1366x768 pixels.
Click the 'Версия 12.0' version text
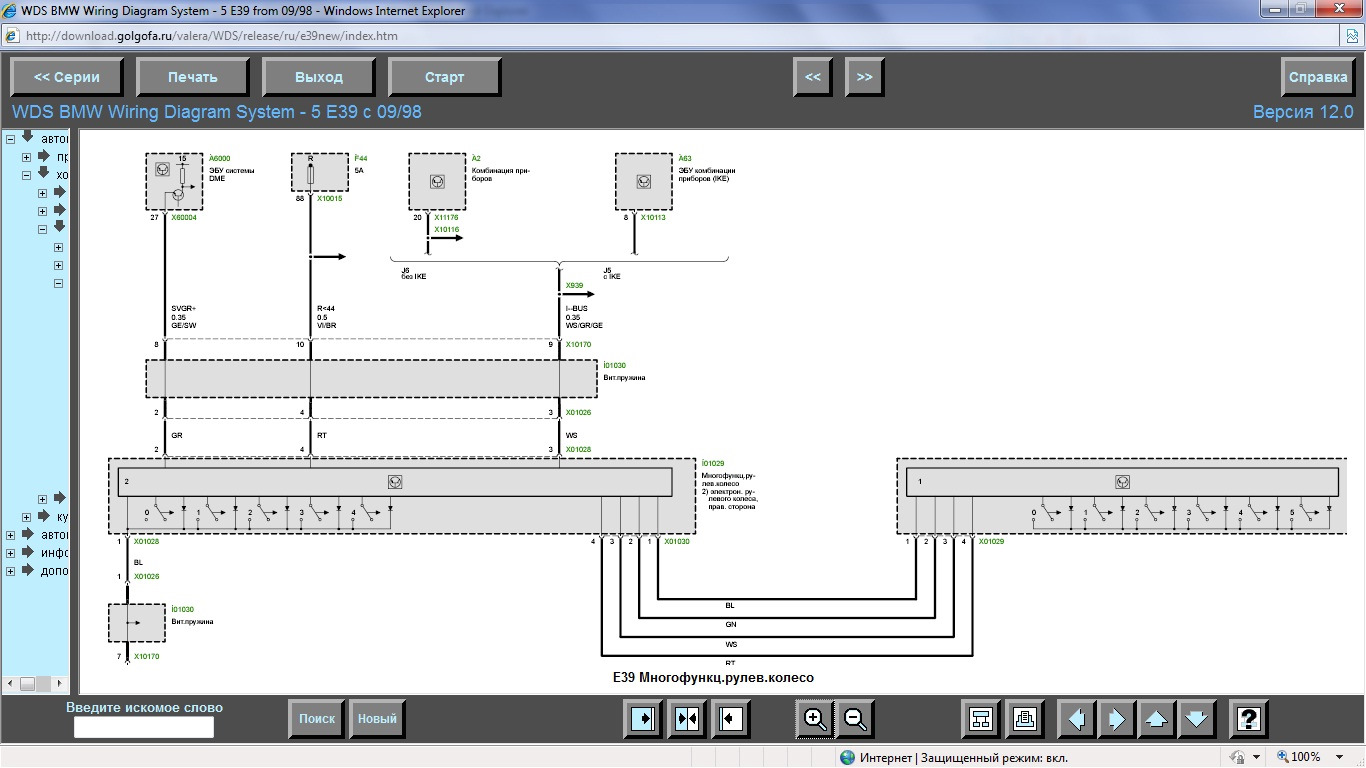[1303, 112]
